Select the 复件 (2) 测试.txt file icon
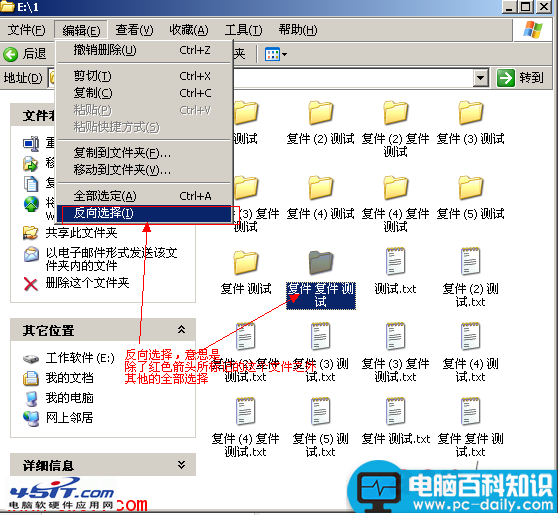Viewport: 559px width, 515px height. tap(470, 261)
